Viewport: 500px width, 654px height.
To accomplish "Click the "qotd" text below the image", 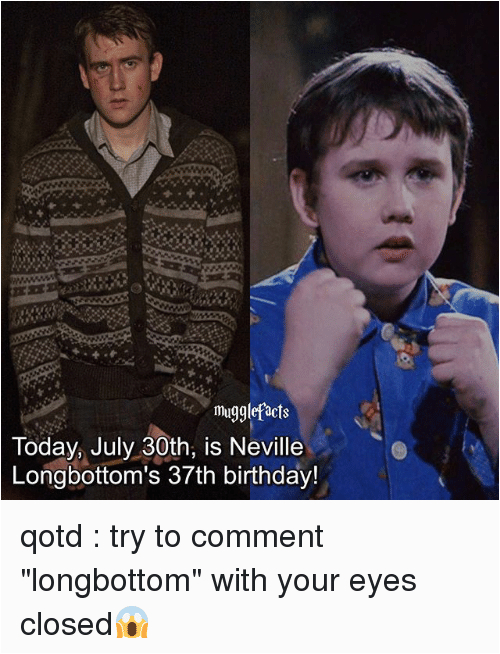I will click(x=51, y=537).
